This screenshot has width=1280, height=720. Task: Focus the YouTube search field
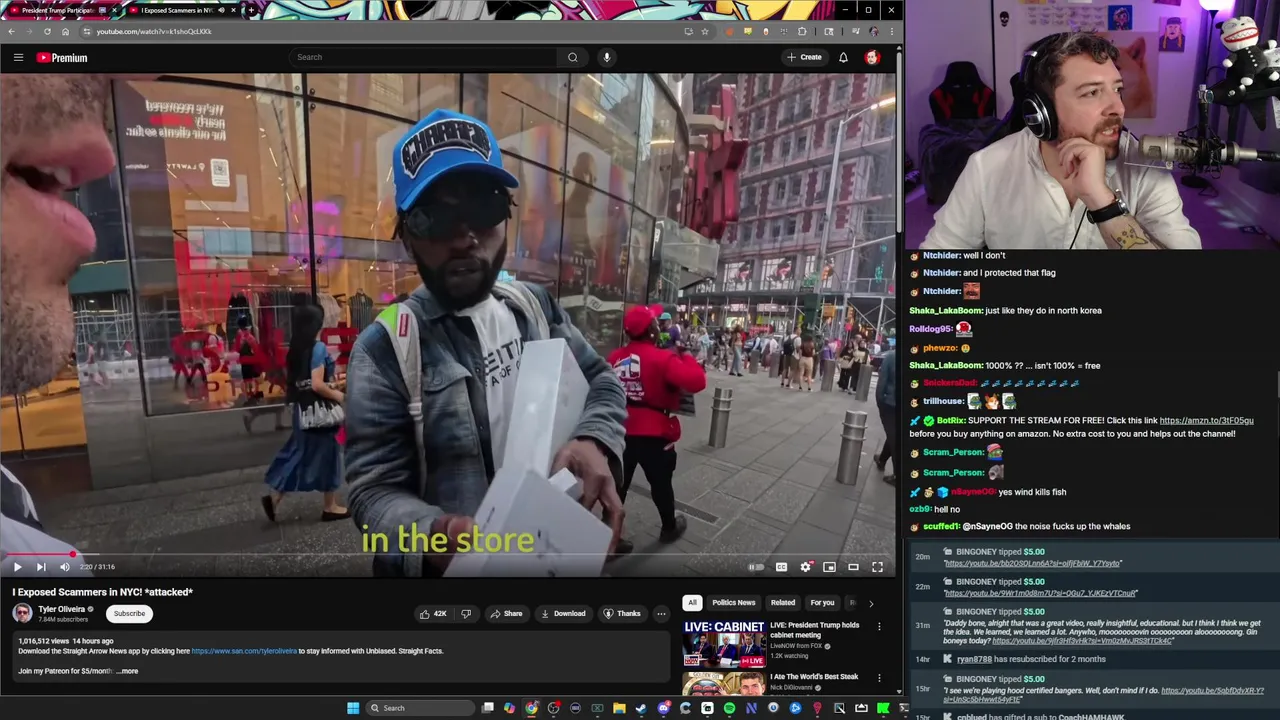coord(425,57)
